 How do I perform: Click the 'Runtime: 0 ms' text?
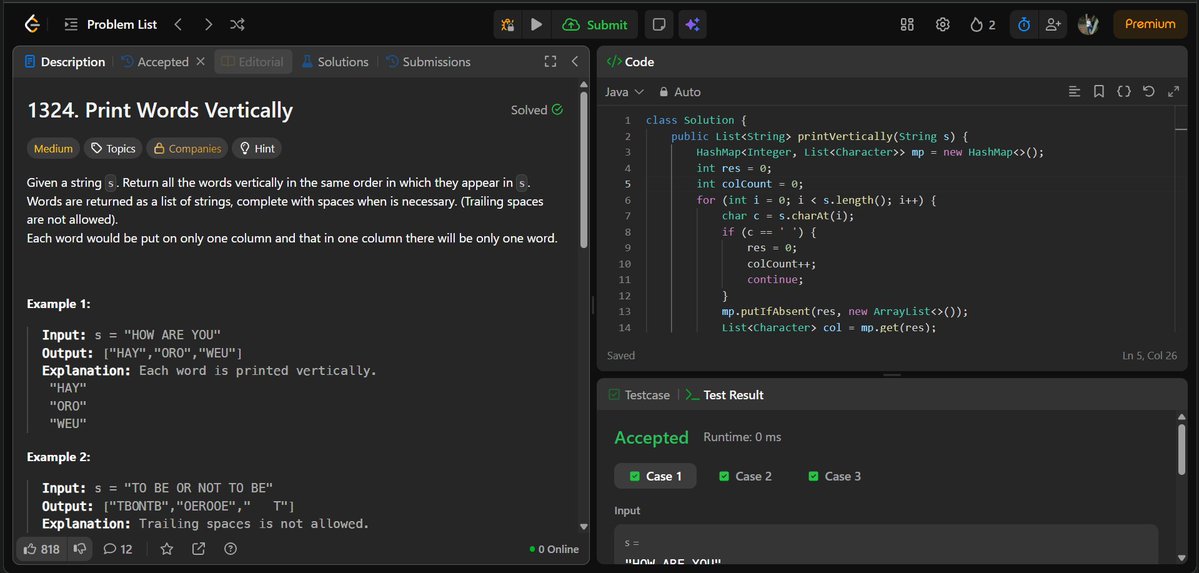[742, 438]
